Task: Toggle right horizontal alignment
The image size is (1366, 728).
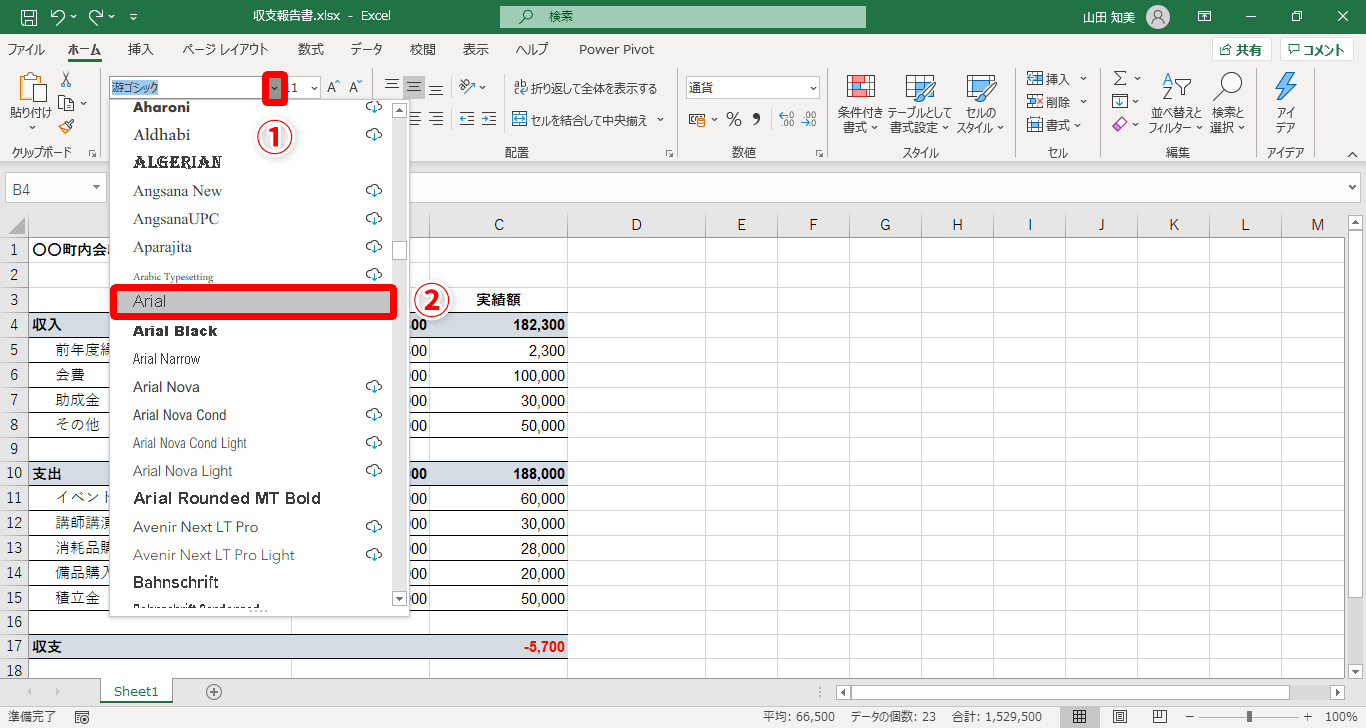Action: tap(436, 119)
